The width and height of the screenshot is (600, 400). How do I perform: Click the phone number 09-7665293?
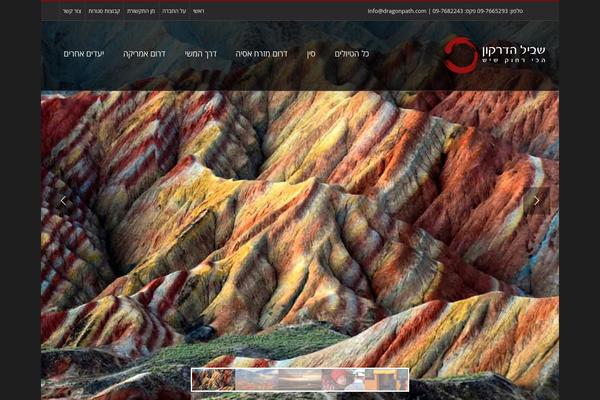(x=492, y=11)
